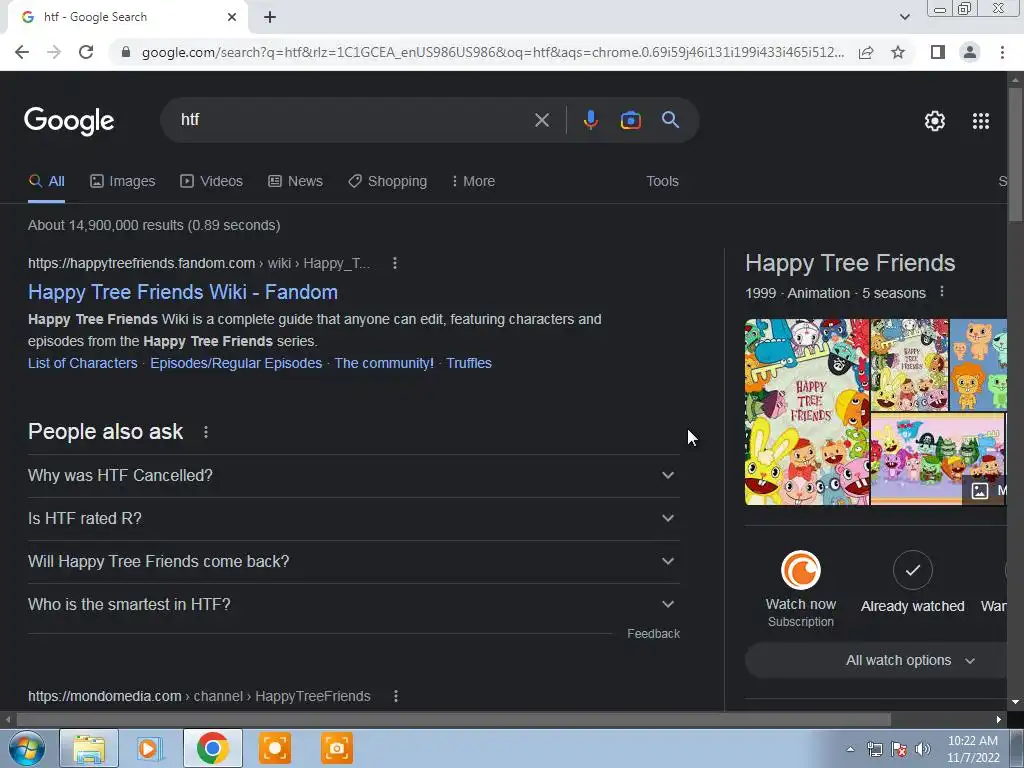Image resolution: width=1024 pixels, height=768 pixels.
Task: Open the More search filters menu
Action: [x=473, y=181]
